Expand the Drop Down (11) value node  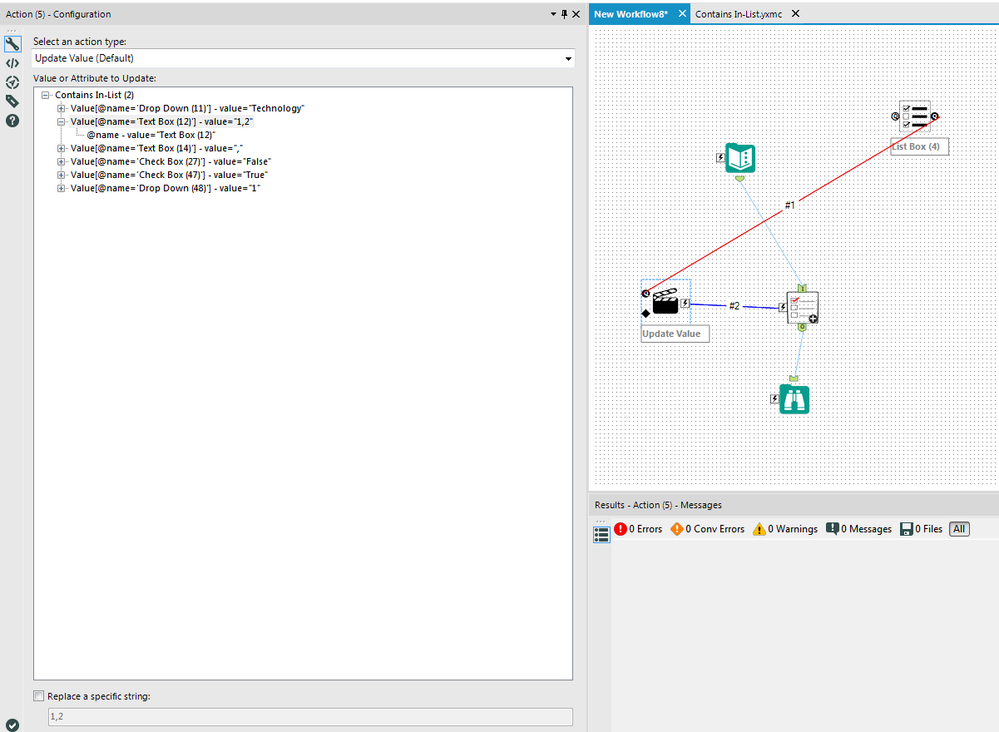coord(61,108)
